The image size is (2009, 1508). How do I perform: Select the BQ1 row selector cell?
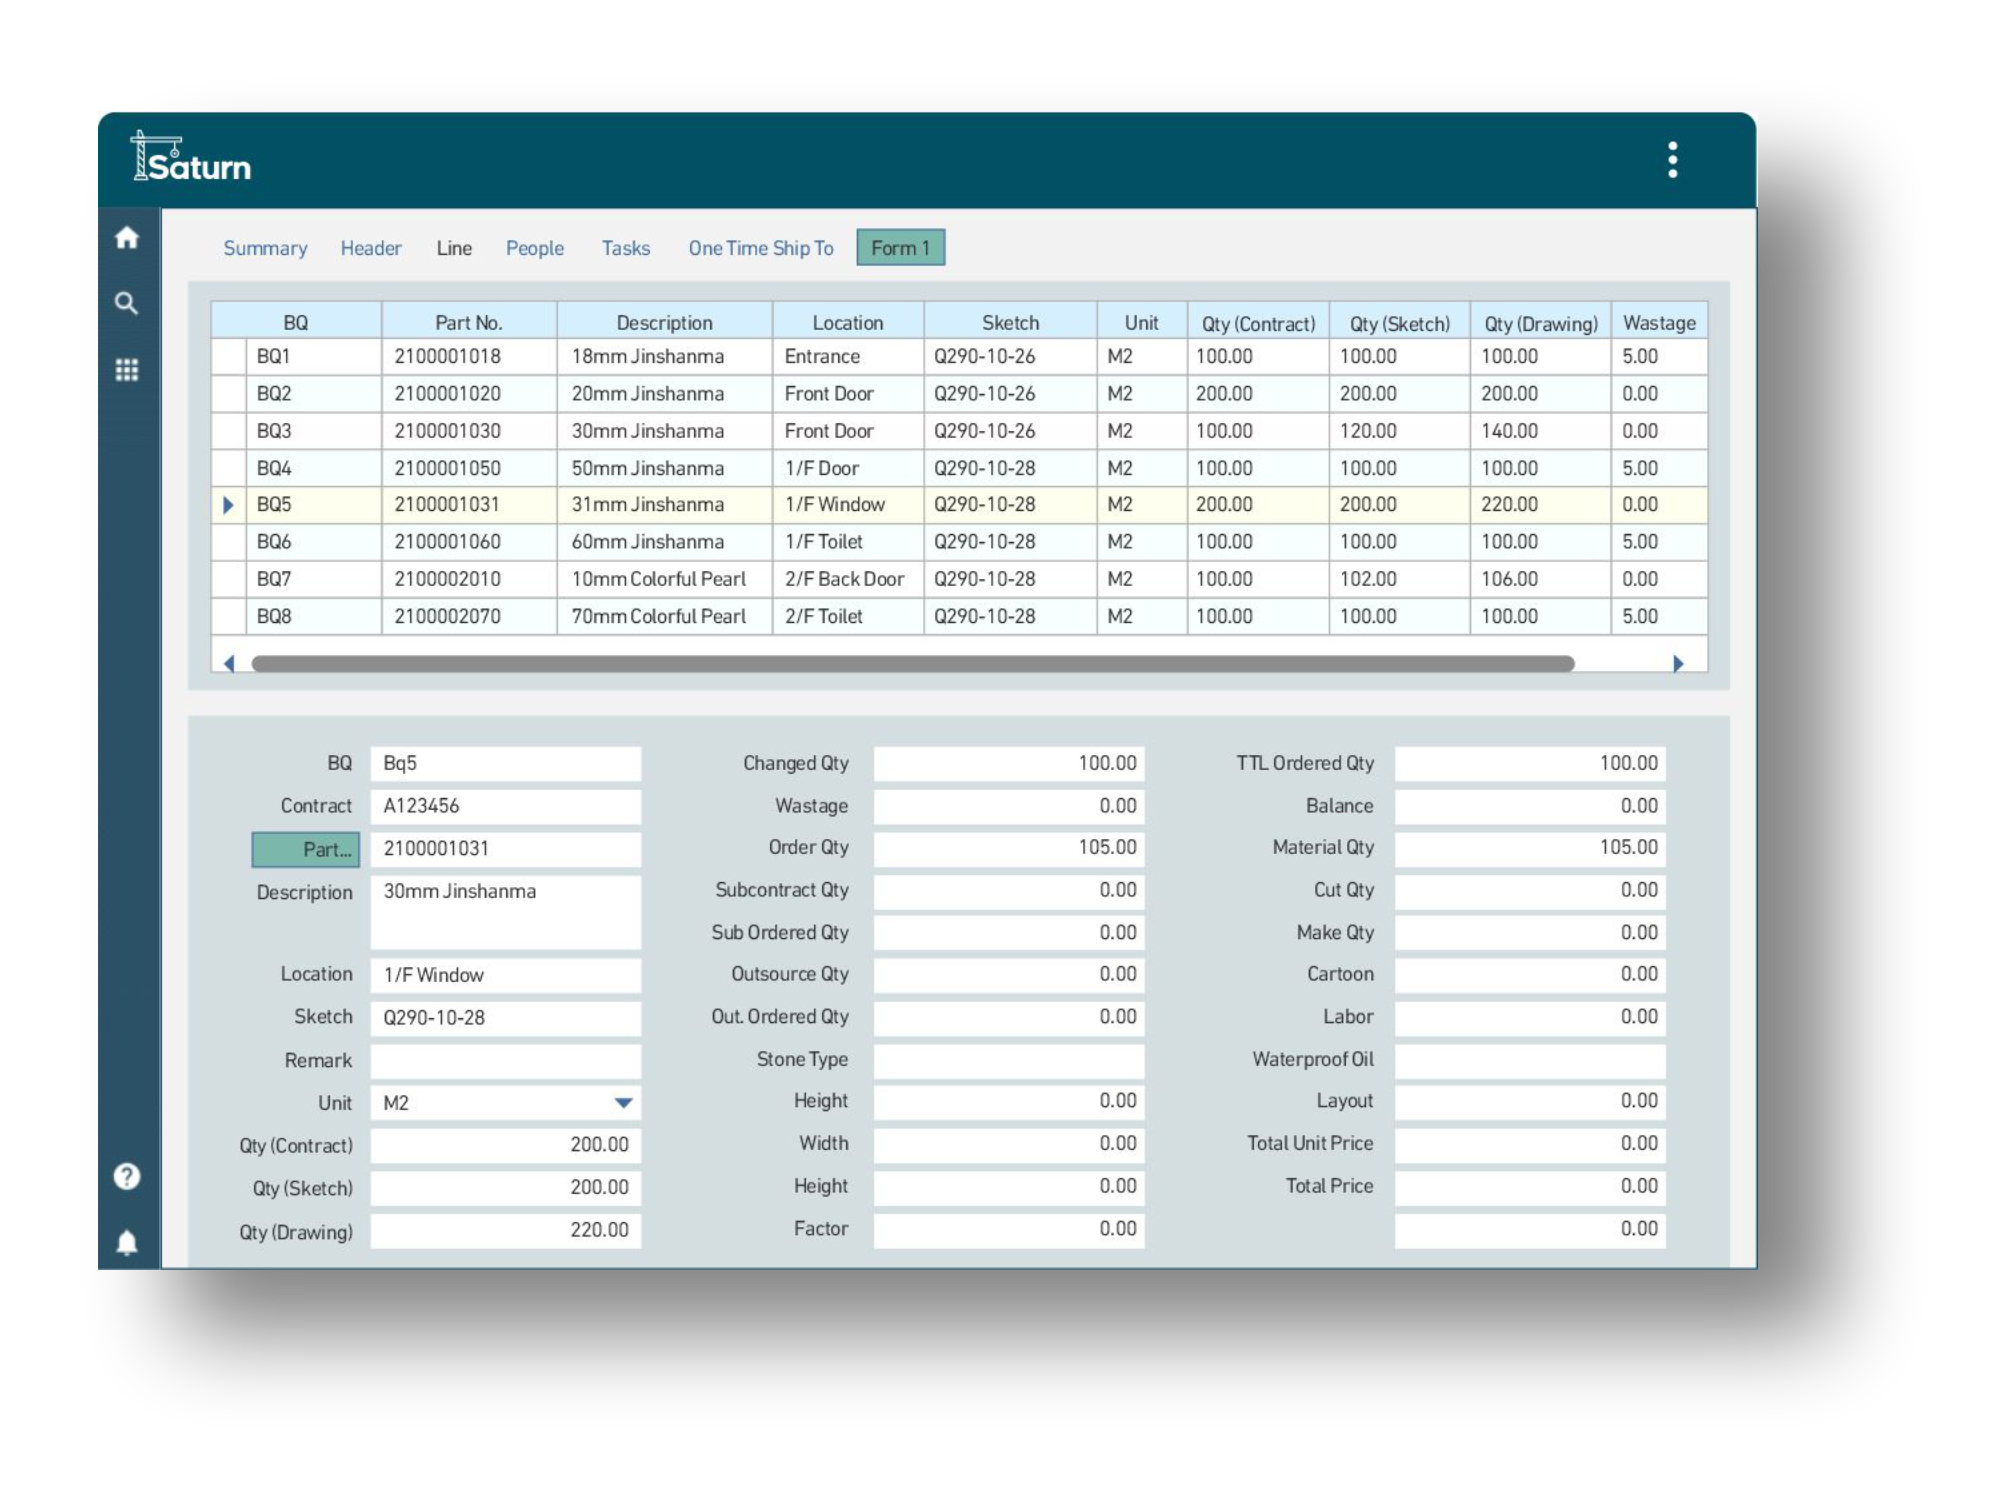tap(229, 356)
